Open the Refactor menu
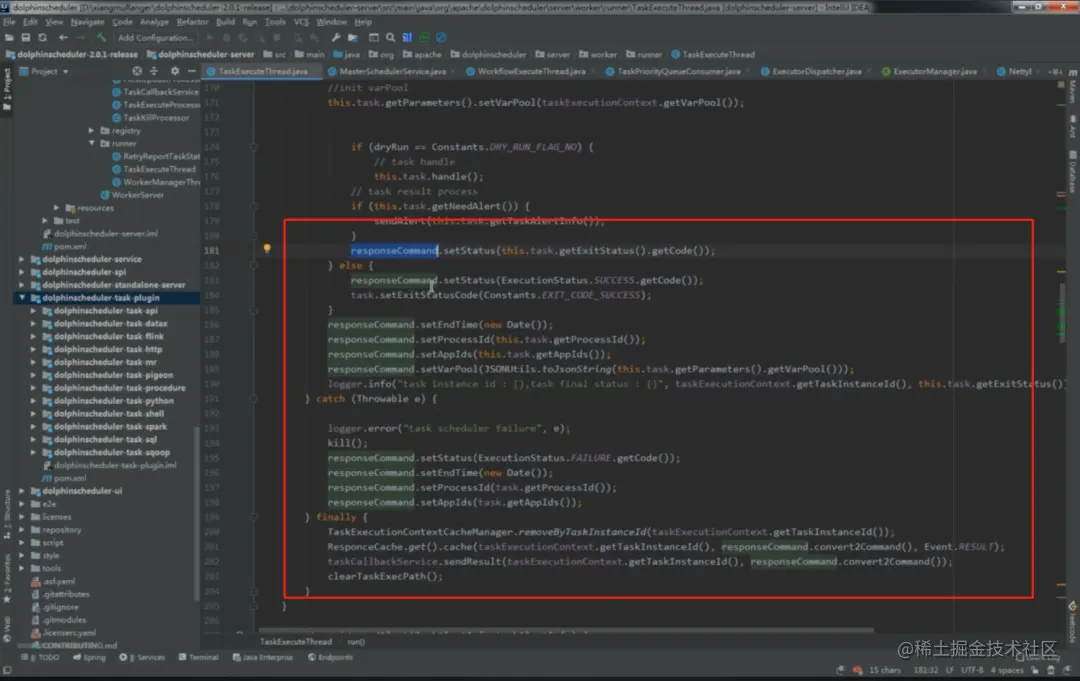The width and height of the screenshot is (1080, 681). tap(192, 22)
